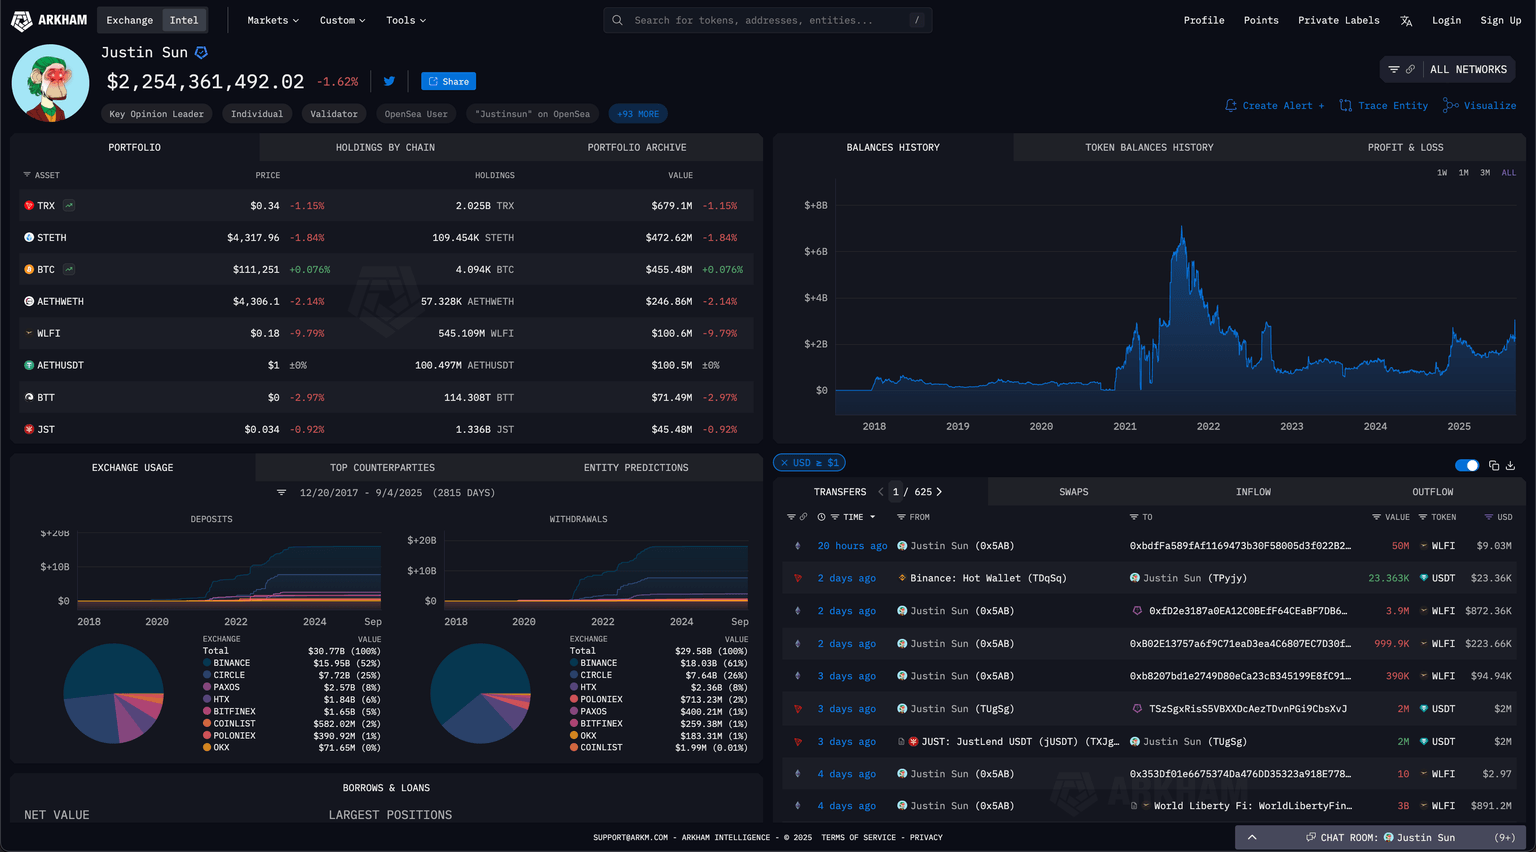Switch to Intel mode toggle
The image size is (1536, 852).
pos(184,20)
